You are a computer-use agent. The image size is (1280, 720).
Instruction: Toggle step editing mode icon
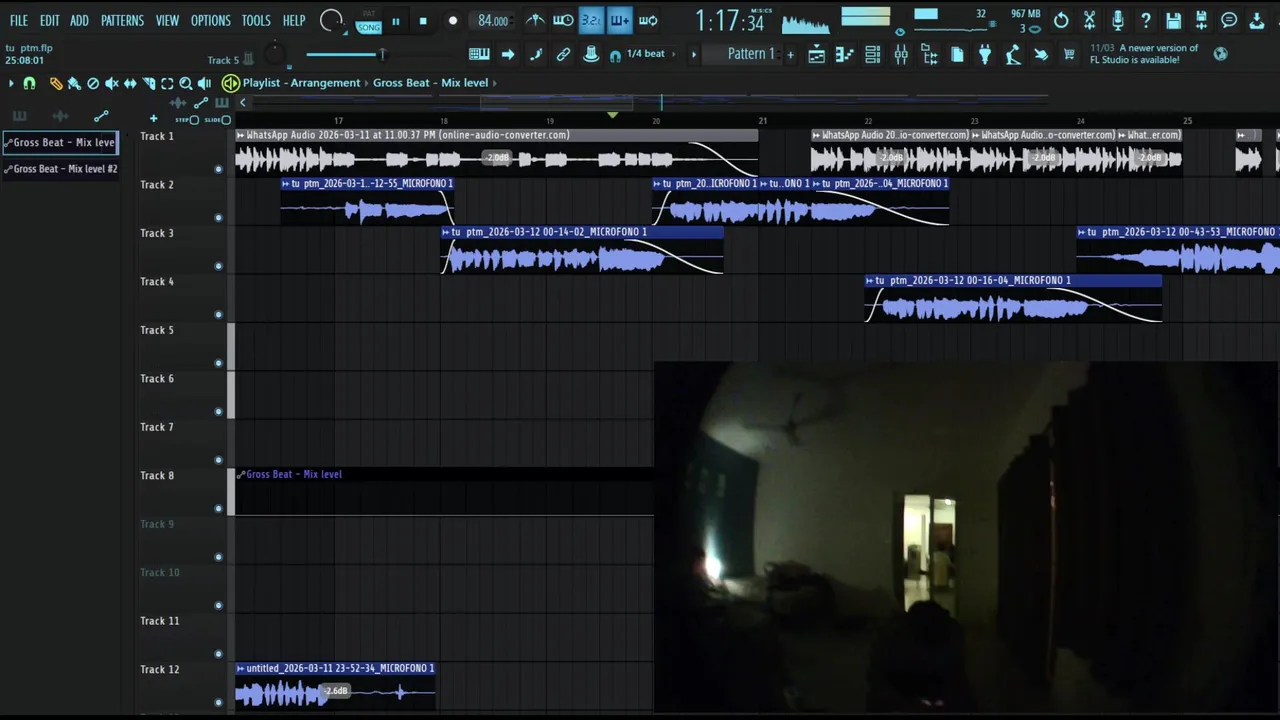[x=535, y=54]
